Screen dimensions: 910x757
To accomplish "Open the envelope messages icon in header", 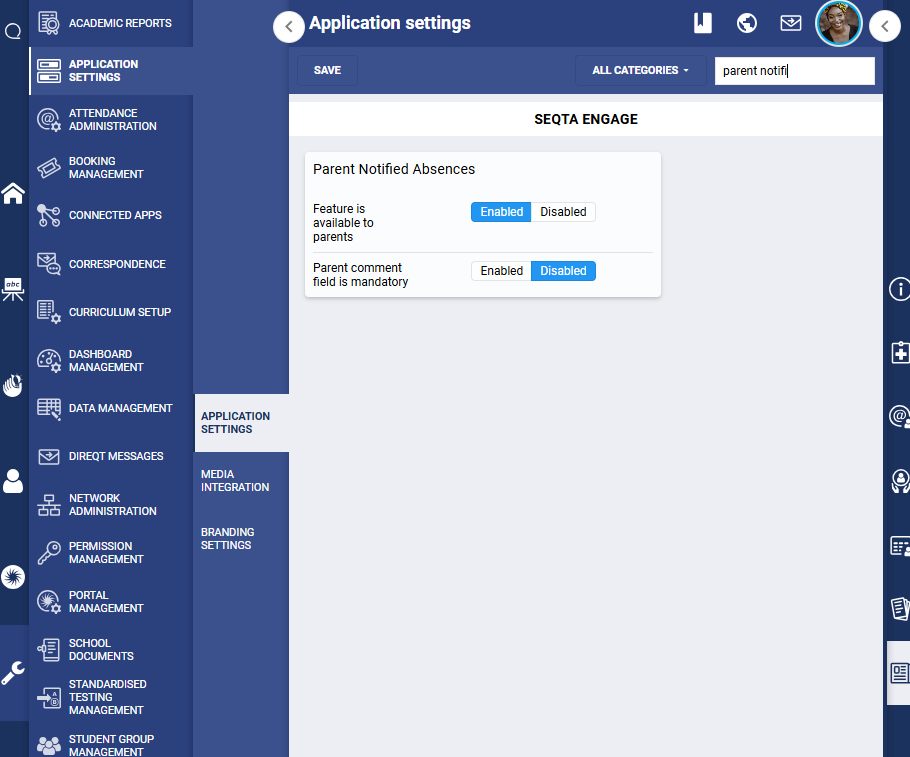I will [x=791, y=23].
